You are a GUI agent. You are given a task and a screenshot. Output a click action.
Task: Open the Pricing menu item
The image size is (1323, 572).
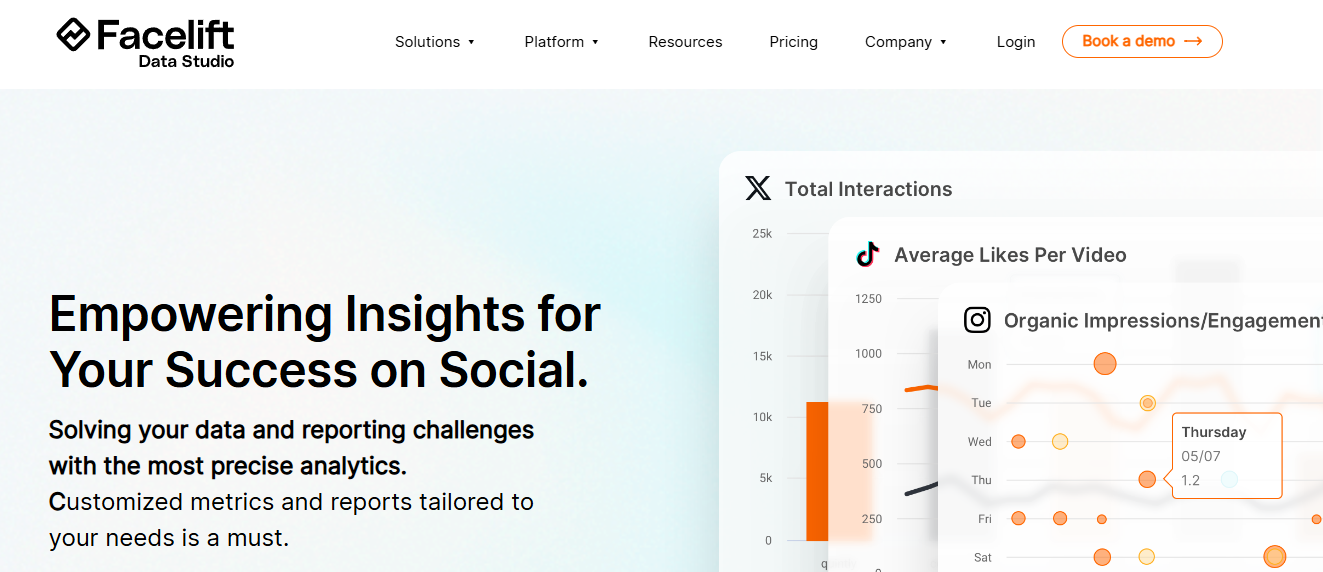click(x=793, y=42)
